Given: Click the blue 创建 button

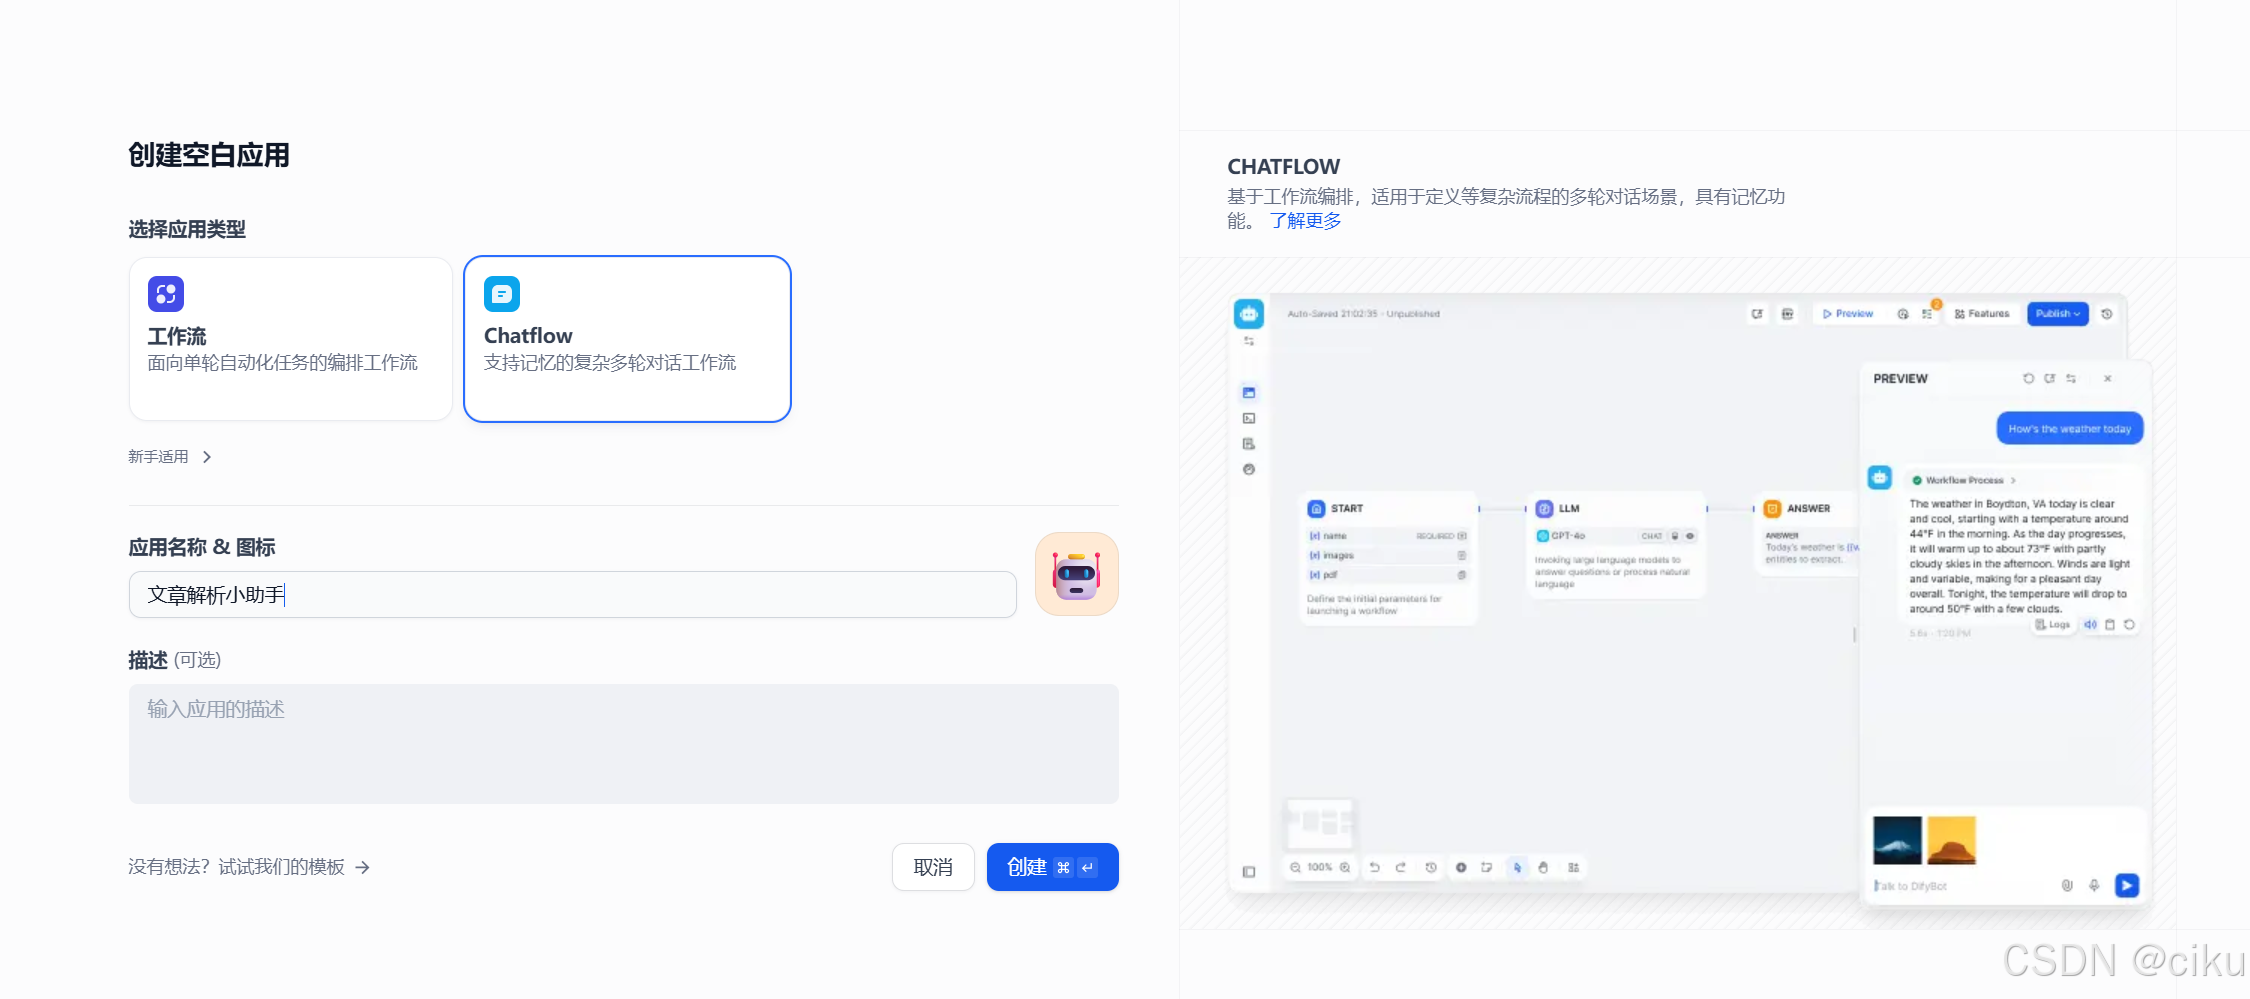Looking at the screenshot, I should (x=1052, y=867).
